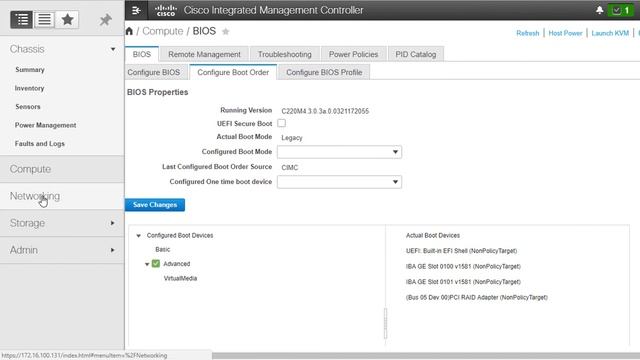Open Faults and Logs under Chassis
Image resolution: width=640 pixels, height=360 pixels.
(x=40, y=144)
